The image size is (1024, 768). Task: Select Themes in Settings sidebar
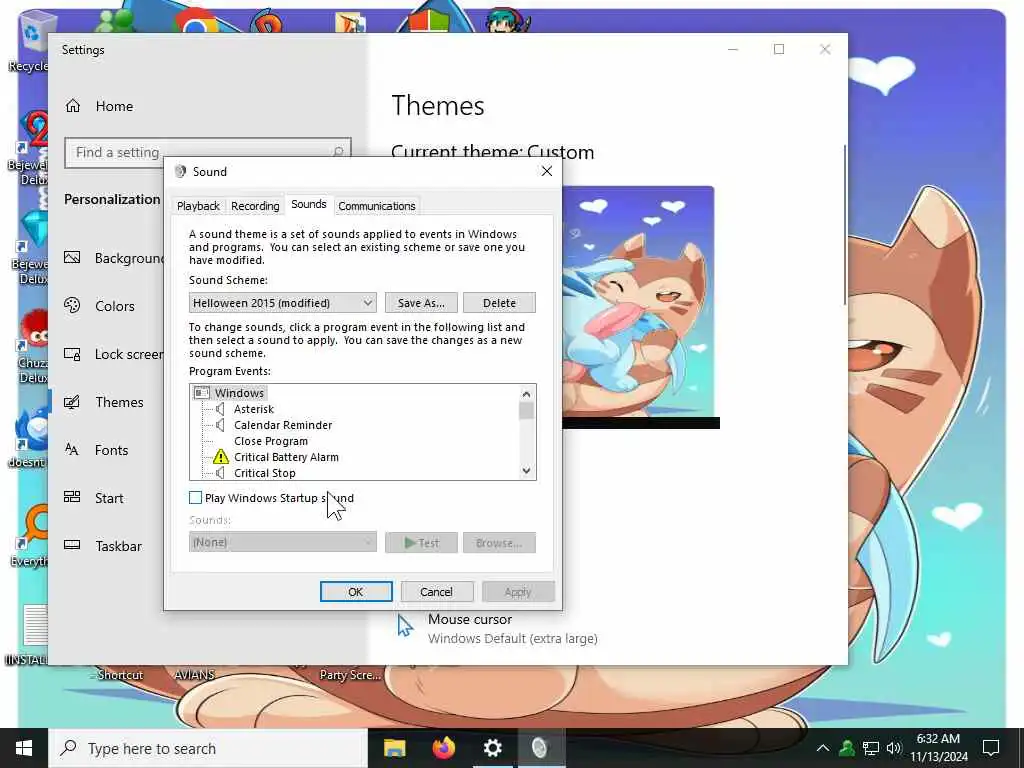(x=103, y=402)
